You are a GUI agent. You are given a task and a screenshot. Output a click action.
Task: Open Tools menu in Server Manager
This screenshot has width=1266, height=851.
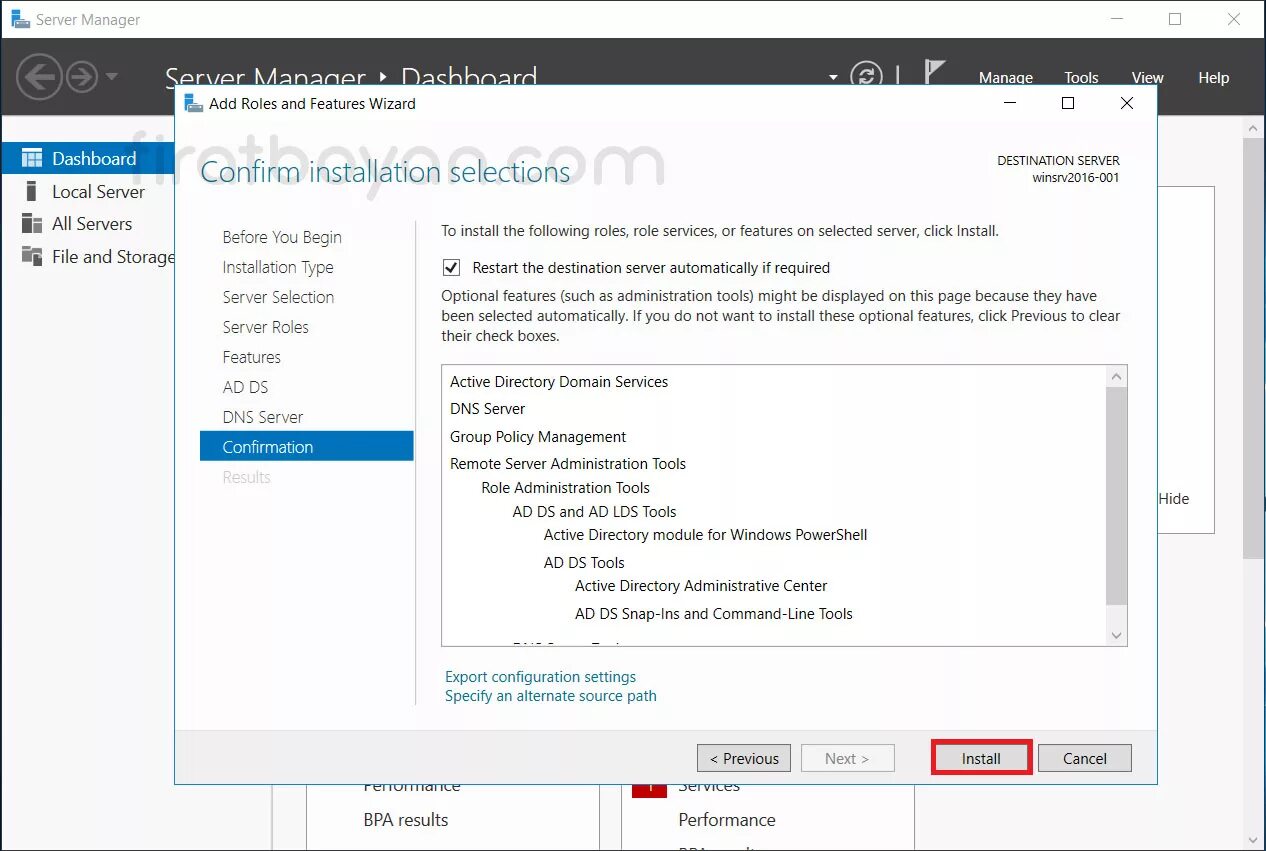click(1081, 78)
